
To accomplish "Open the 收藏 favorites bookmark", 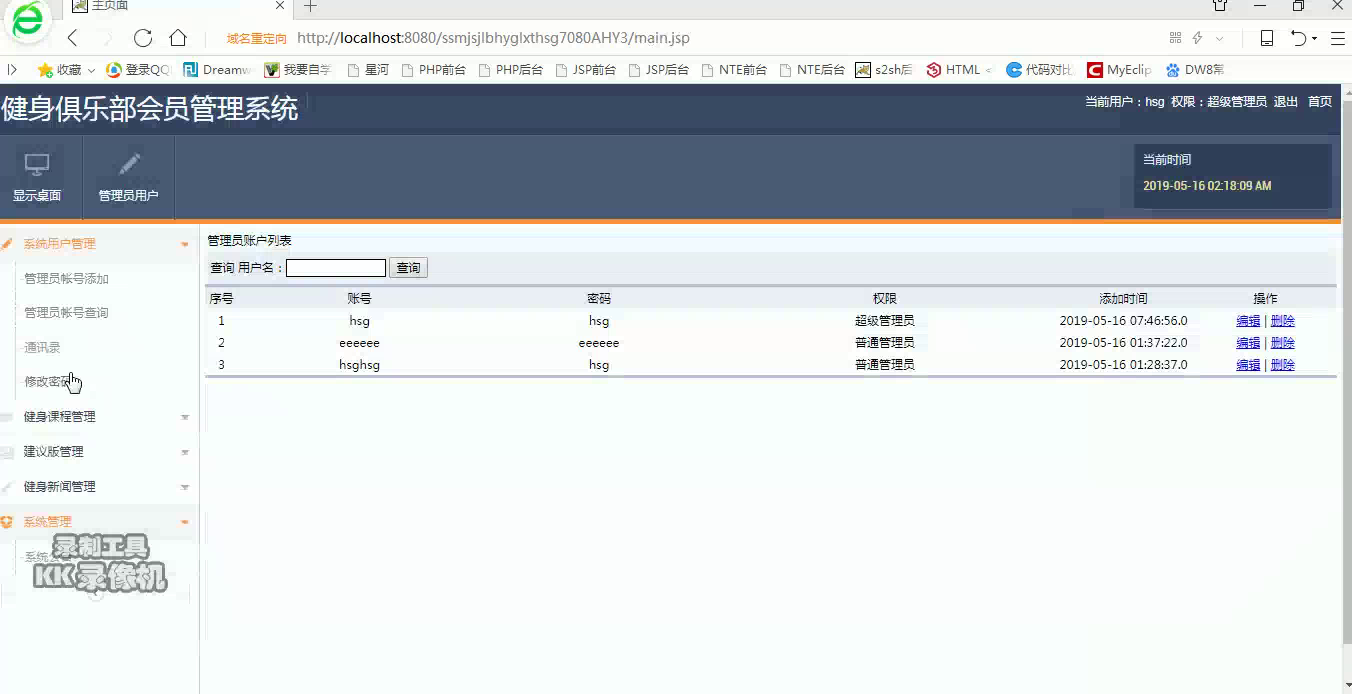I will pos(59,70).
